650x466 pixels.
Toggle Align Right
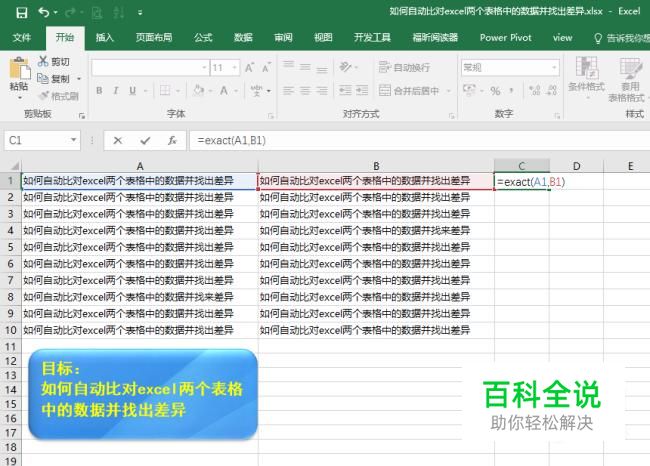pos(322,90)
